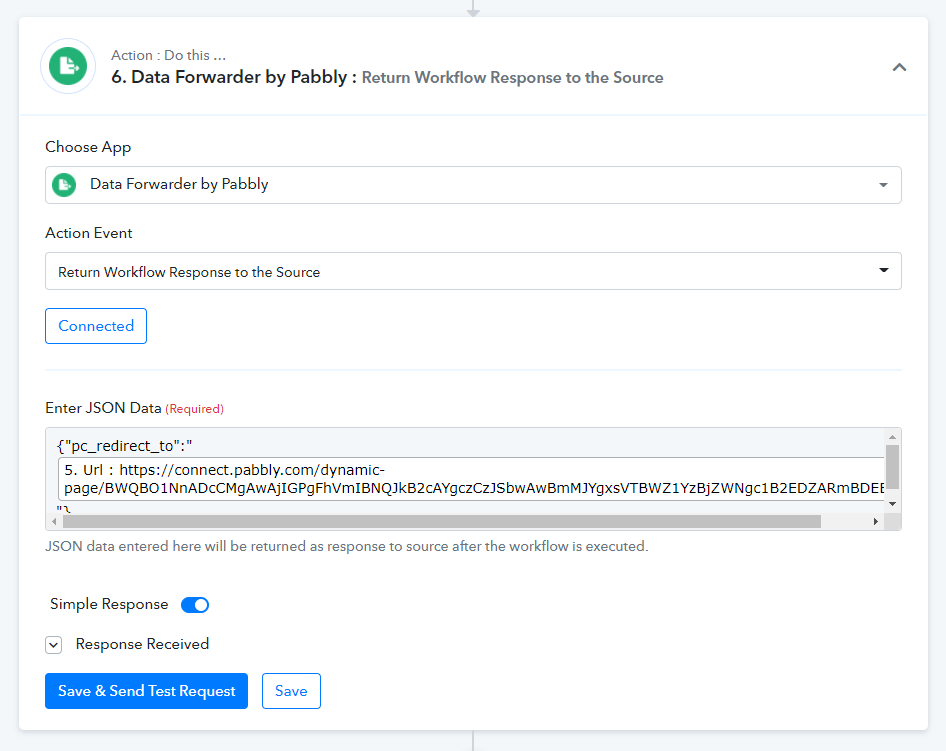Click the horizontal scroll-right arrow in JSON field
Viewport: 946px width, 751px height.
tap(875, 521)
